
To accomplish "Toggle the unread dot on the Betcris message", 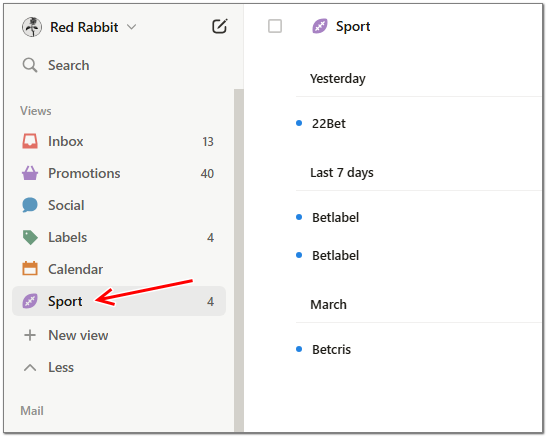I will [299, 349].
